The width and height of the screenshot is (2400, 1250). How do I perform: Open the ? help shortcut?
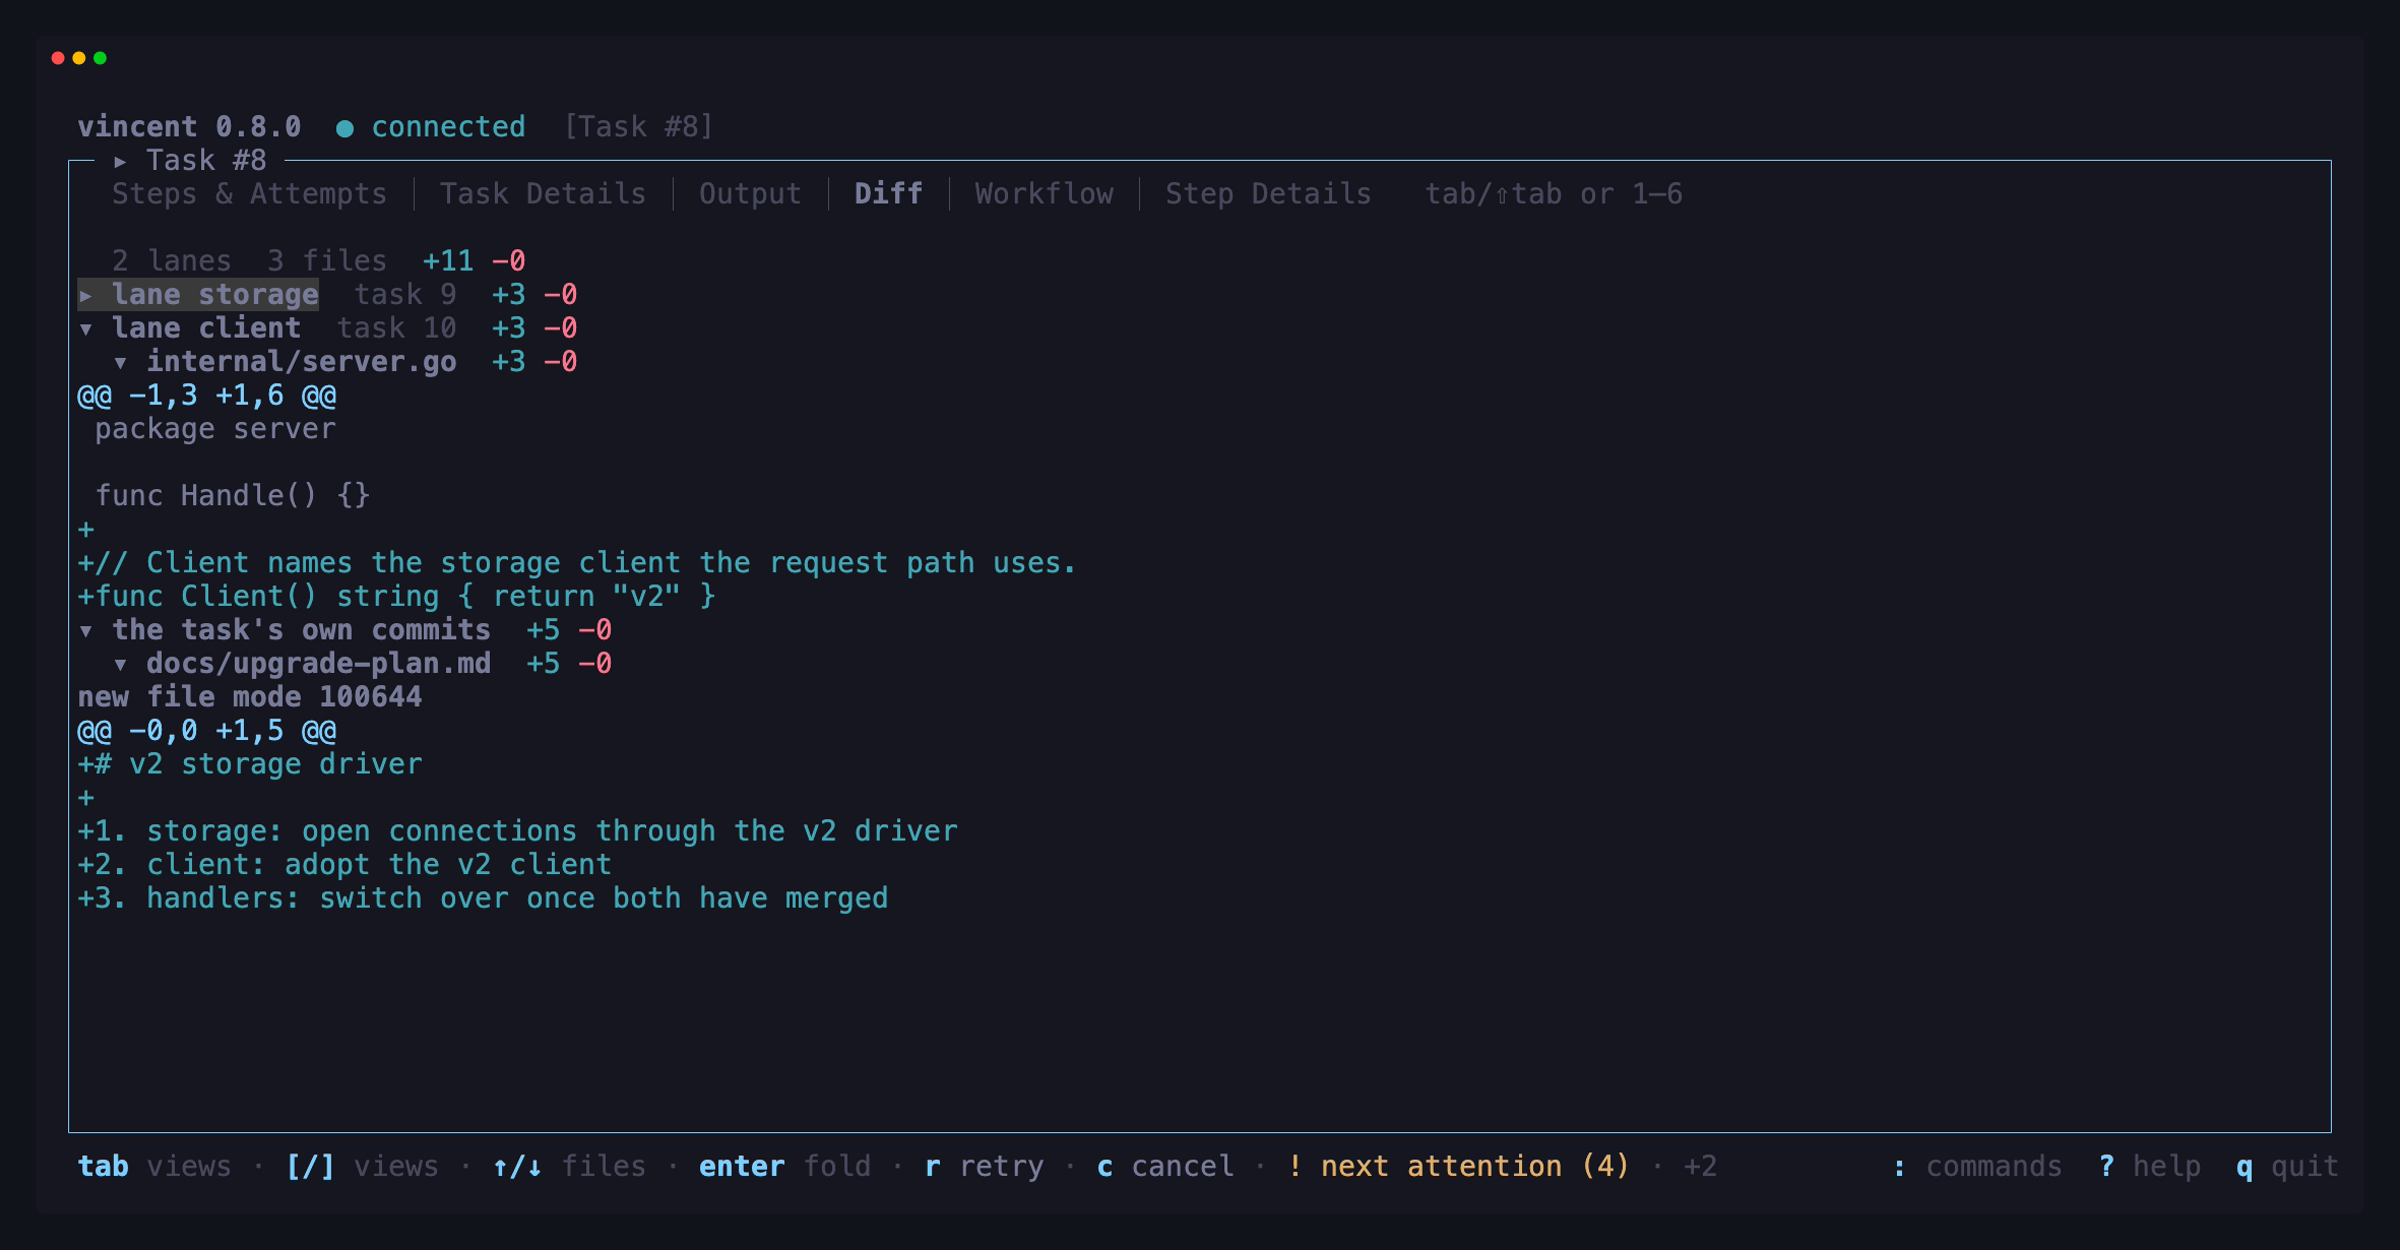click(x=2150, y=1166)
